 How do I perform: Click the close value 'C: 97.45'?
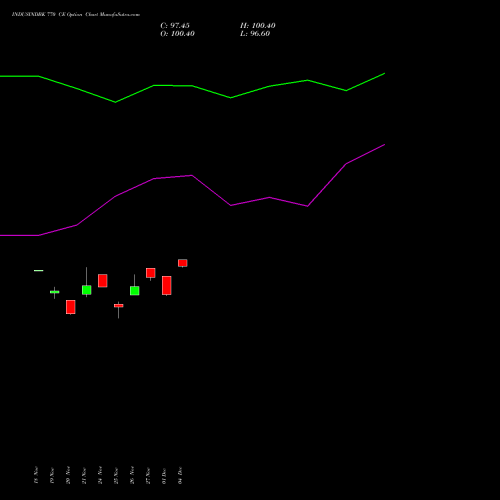175,26
